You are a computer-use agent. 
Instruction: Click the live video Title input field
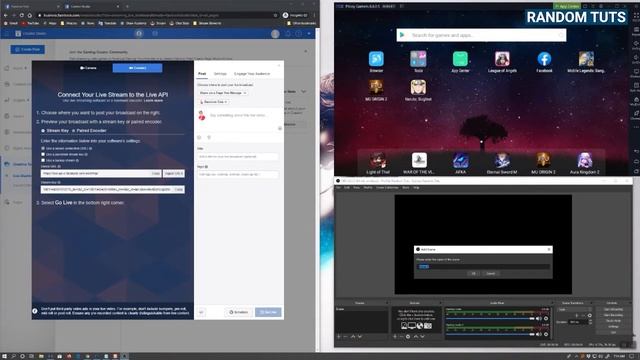pos(238,156)
